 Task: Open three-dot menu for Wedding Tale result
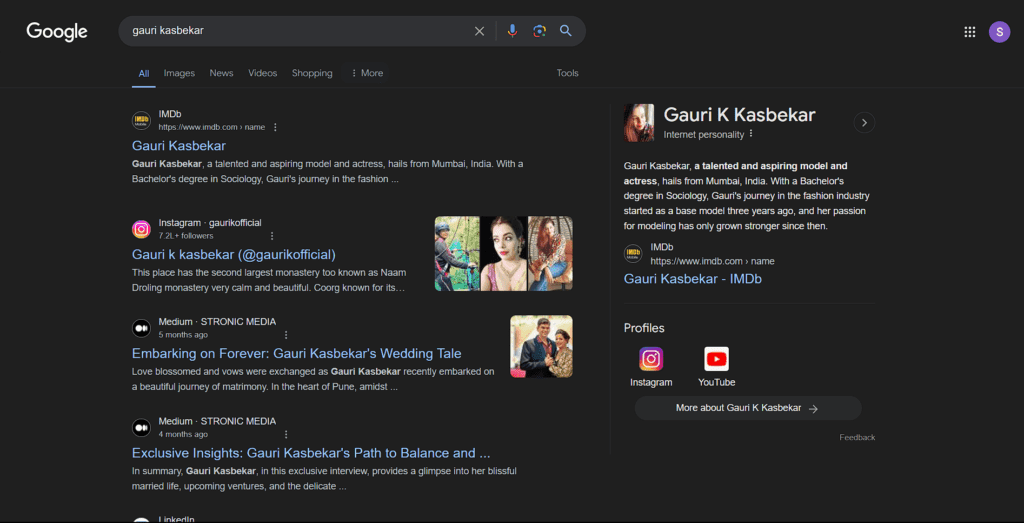click(285, 335)
